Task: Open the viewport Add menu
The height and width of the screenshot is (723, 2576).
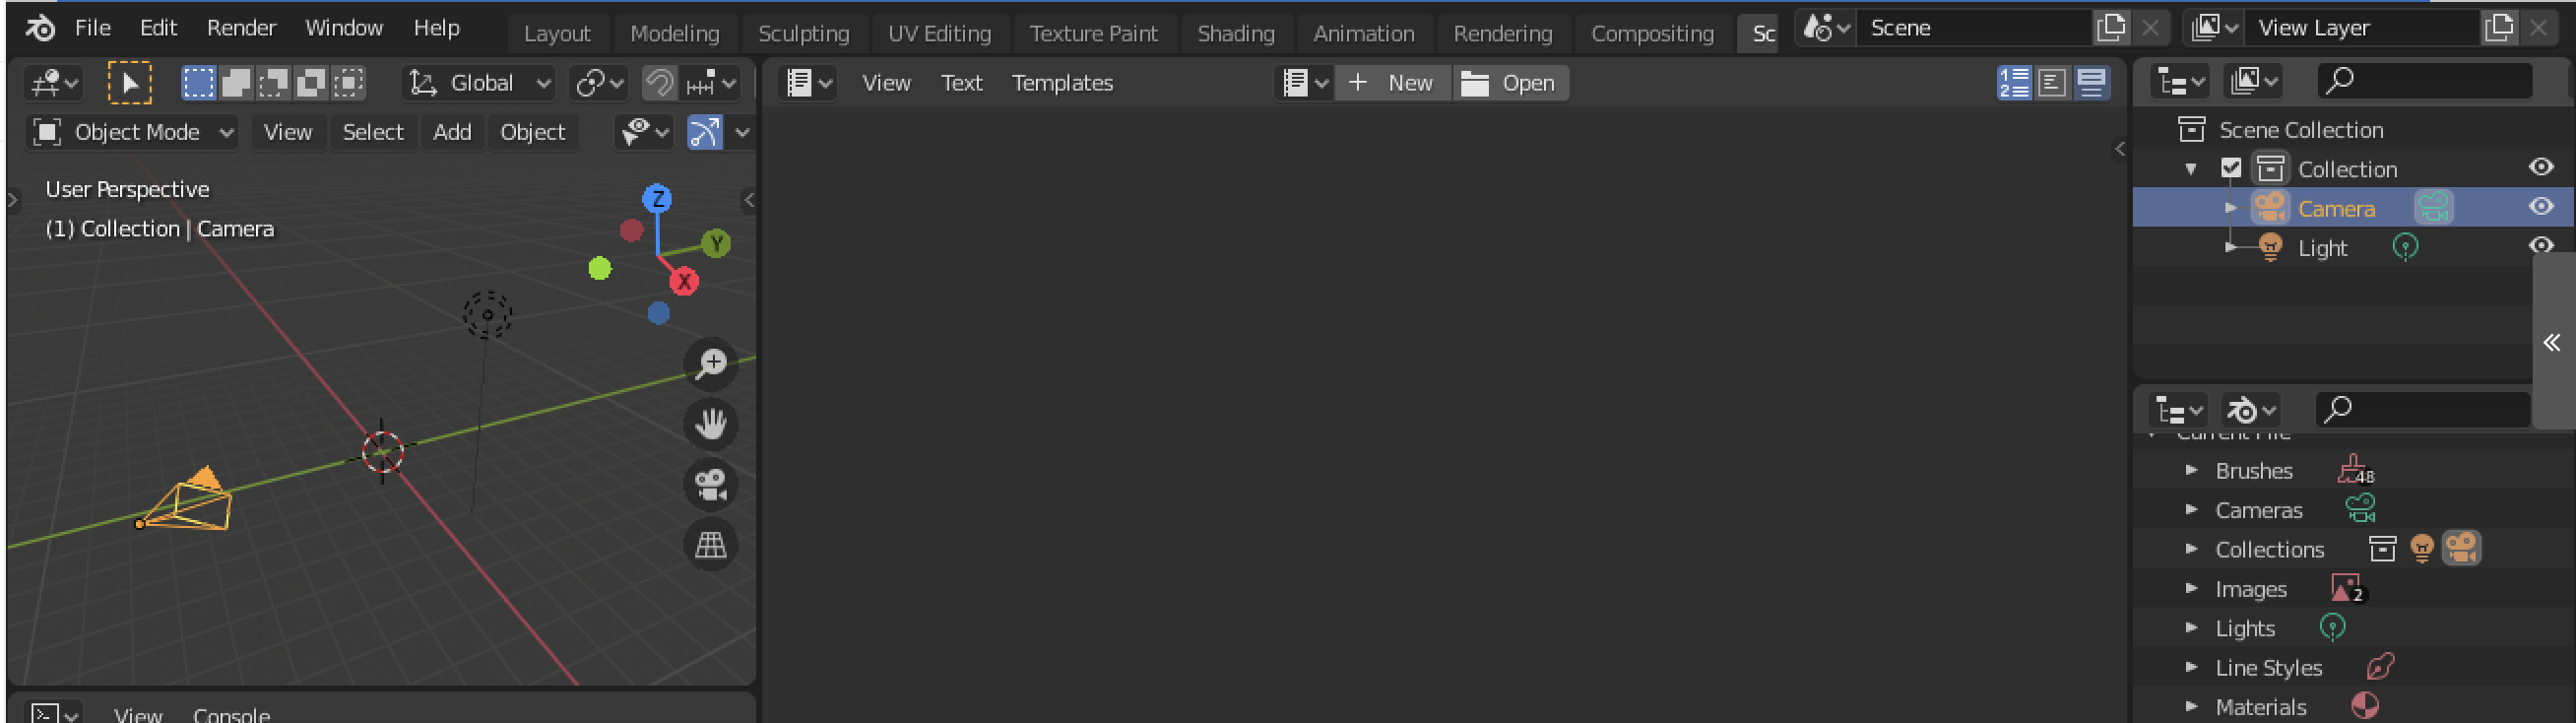Action: pos(451,132)
